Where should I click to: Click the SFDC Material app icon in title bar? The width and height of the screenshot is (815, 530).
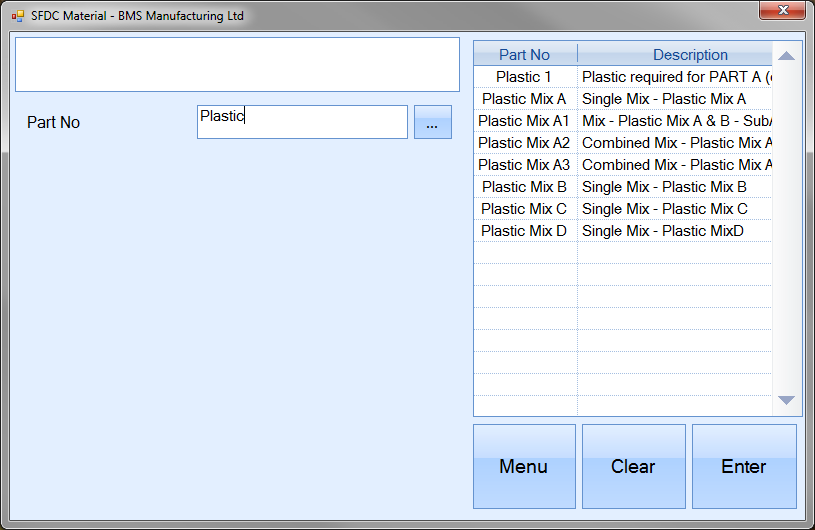17,16
